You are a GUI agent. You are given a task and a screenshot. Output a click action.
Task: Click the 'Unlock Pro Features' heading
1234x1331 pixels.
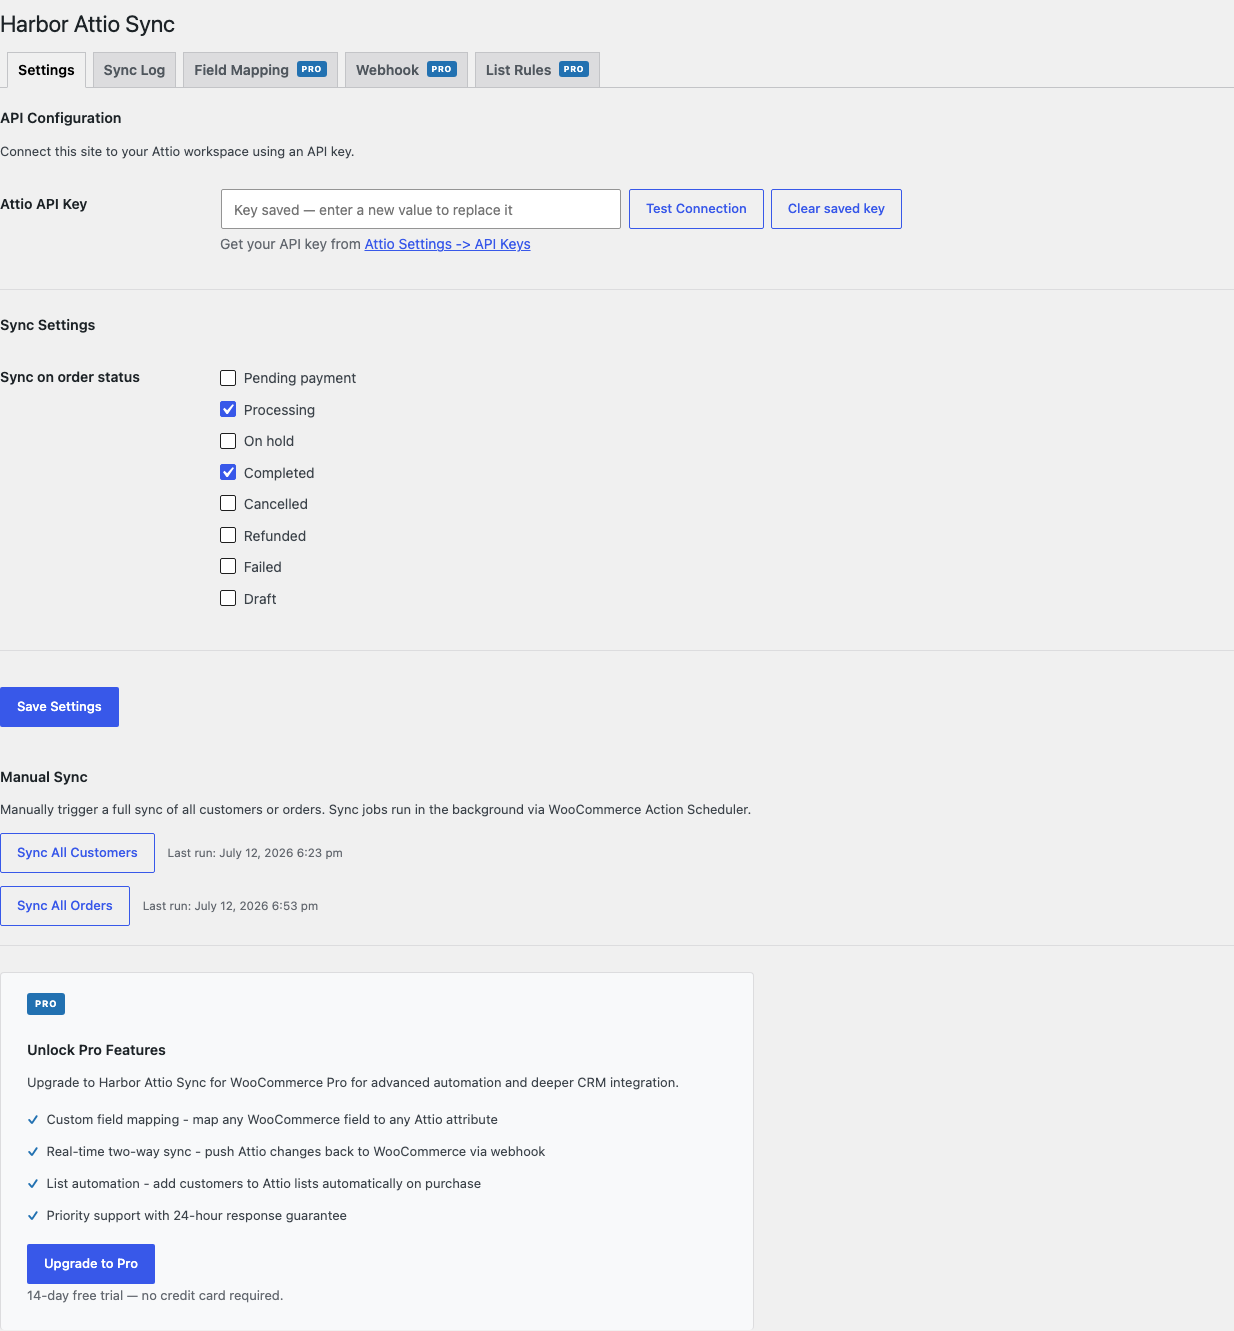tap(96, 1050)
